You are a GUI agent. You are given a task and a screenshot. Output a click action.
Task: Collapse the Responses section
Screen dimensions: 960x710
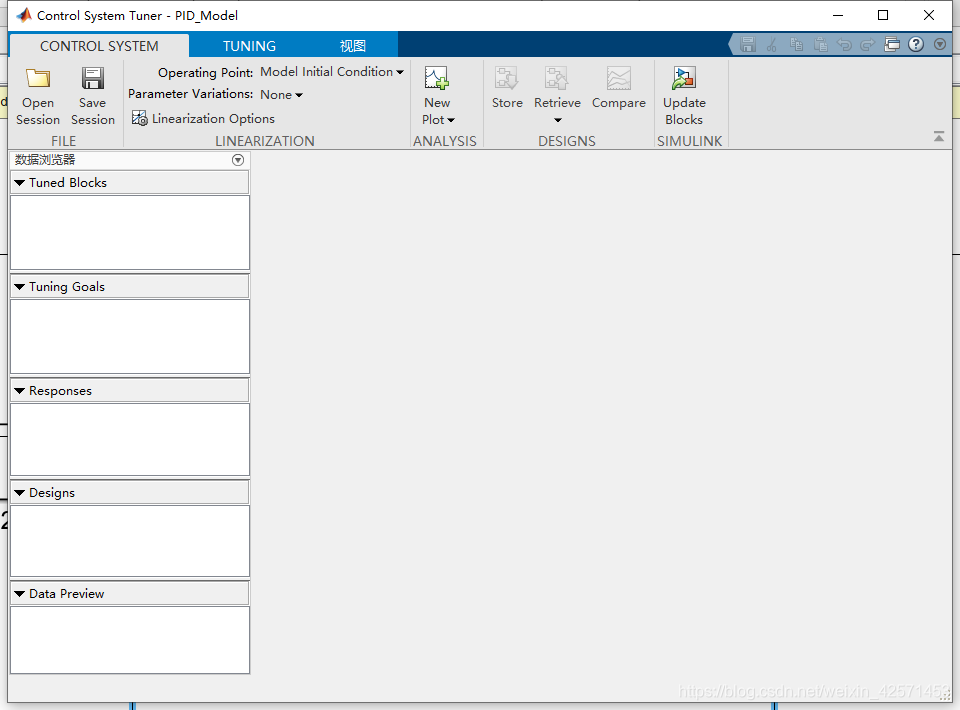click(x=20, y=390)
